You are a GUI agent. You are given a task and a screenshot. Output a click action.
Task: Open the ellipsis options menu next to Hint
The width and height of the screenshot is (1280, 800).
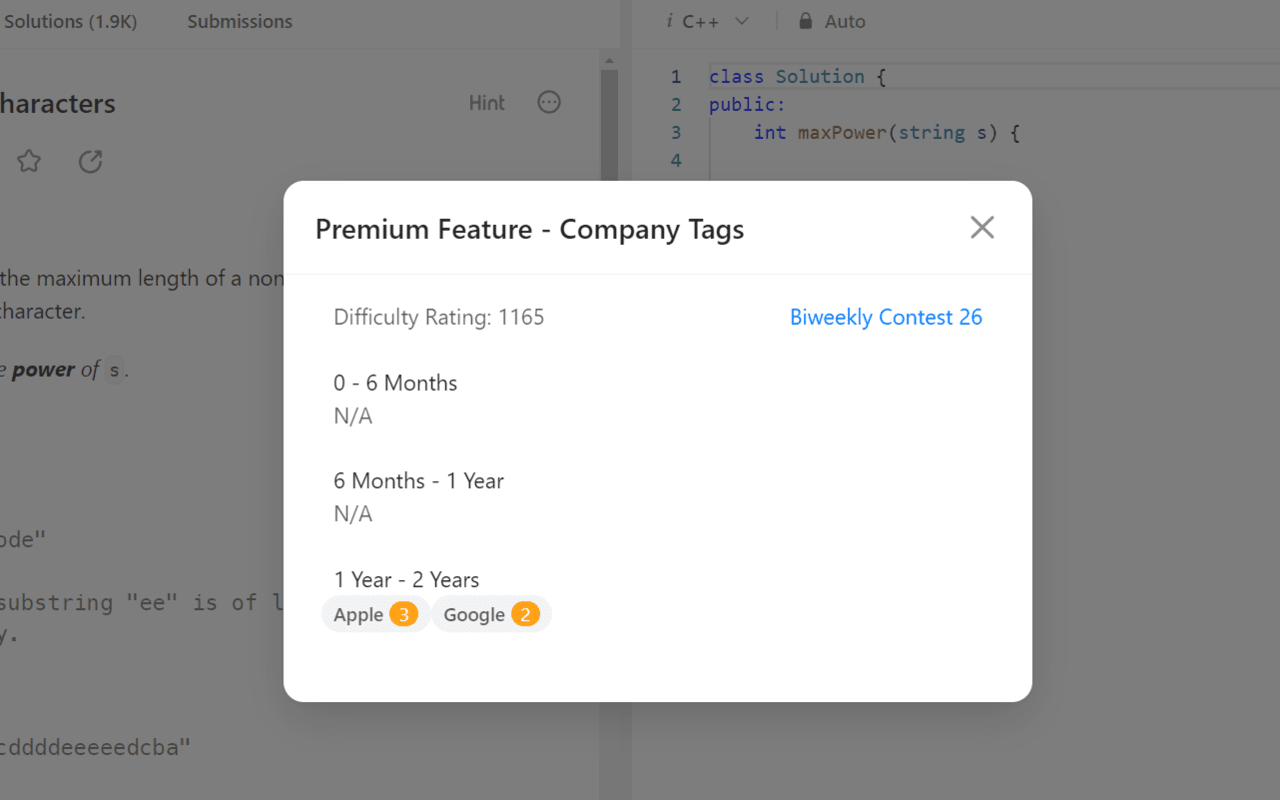coord(548,102)
